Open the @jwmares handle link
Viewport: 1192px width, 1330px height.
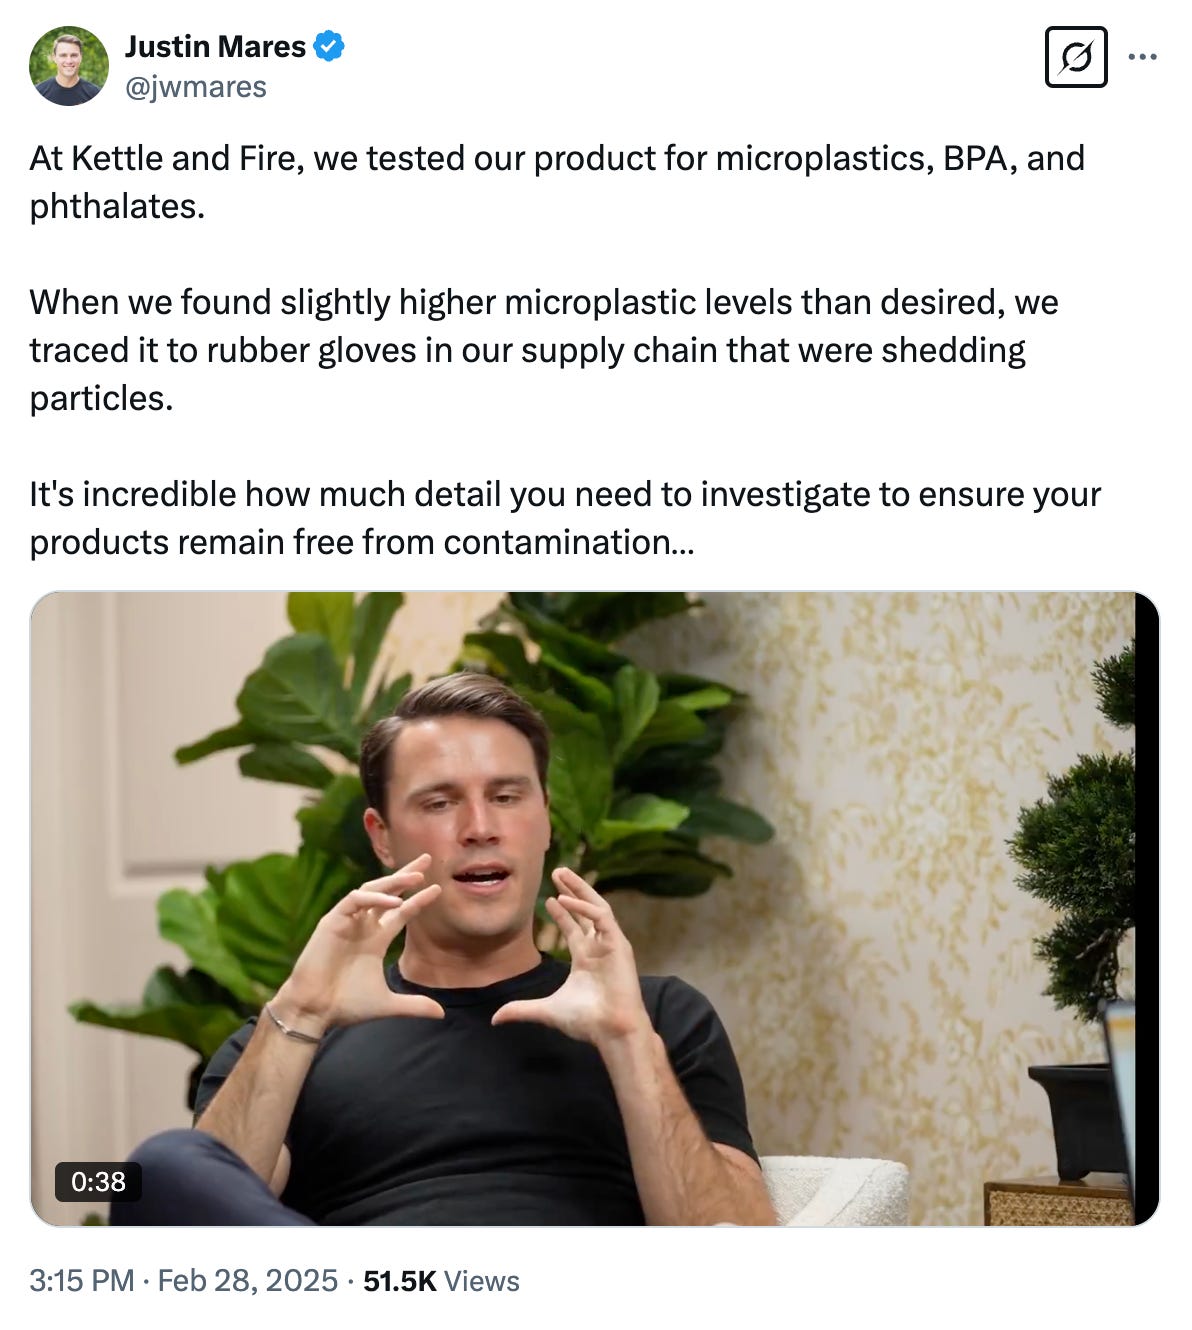195,87
